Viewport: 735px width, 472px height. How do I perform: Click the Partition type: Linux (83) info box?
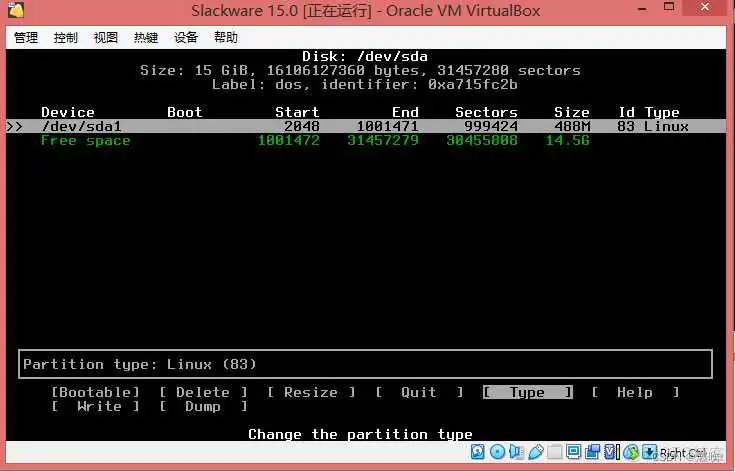[x=366, y=364]
